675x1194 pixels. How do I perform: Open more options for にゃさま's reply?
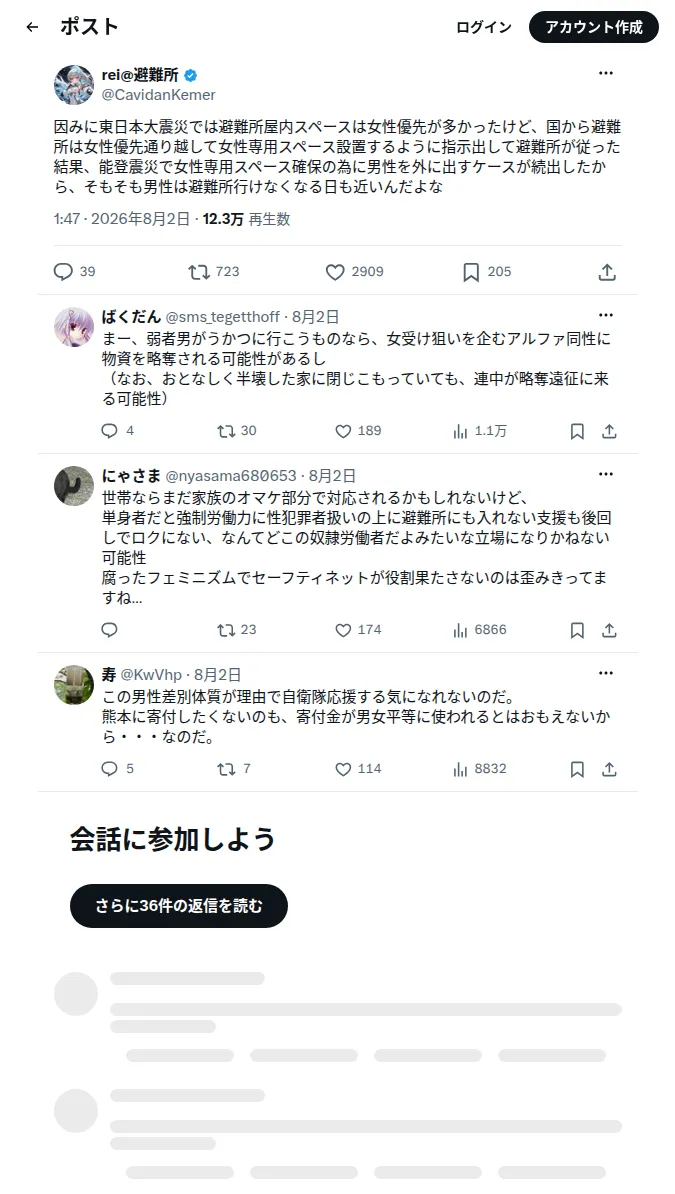pyautogui.click(x=606, y=474)
